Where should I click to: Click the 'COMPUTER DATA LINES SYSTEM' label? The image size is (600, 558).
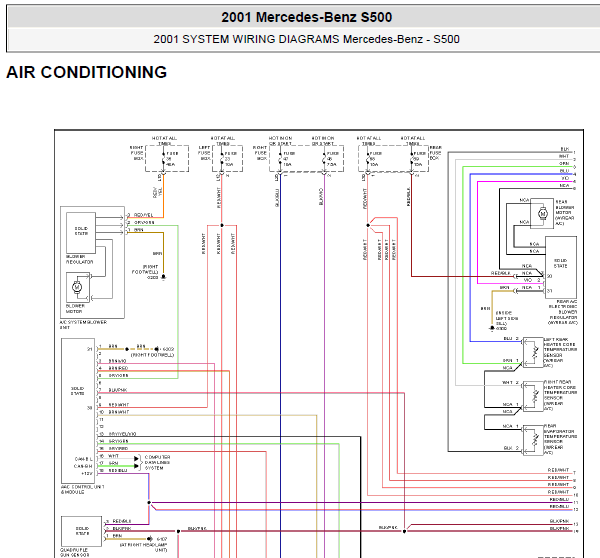(157, 462)
